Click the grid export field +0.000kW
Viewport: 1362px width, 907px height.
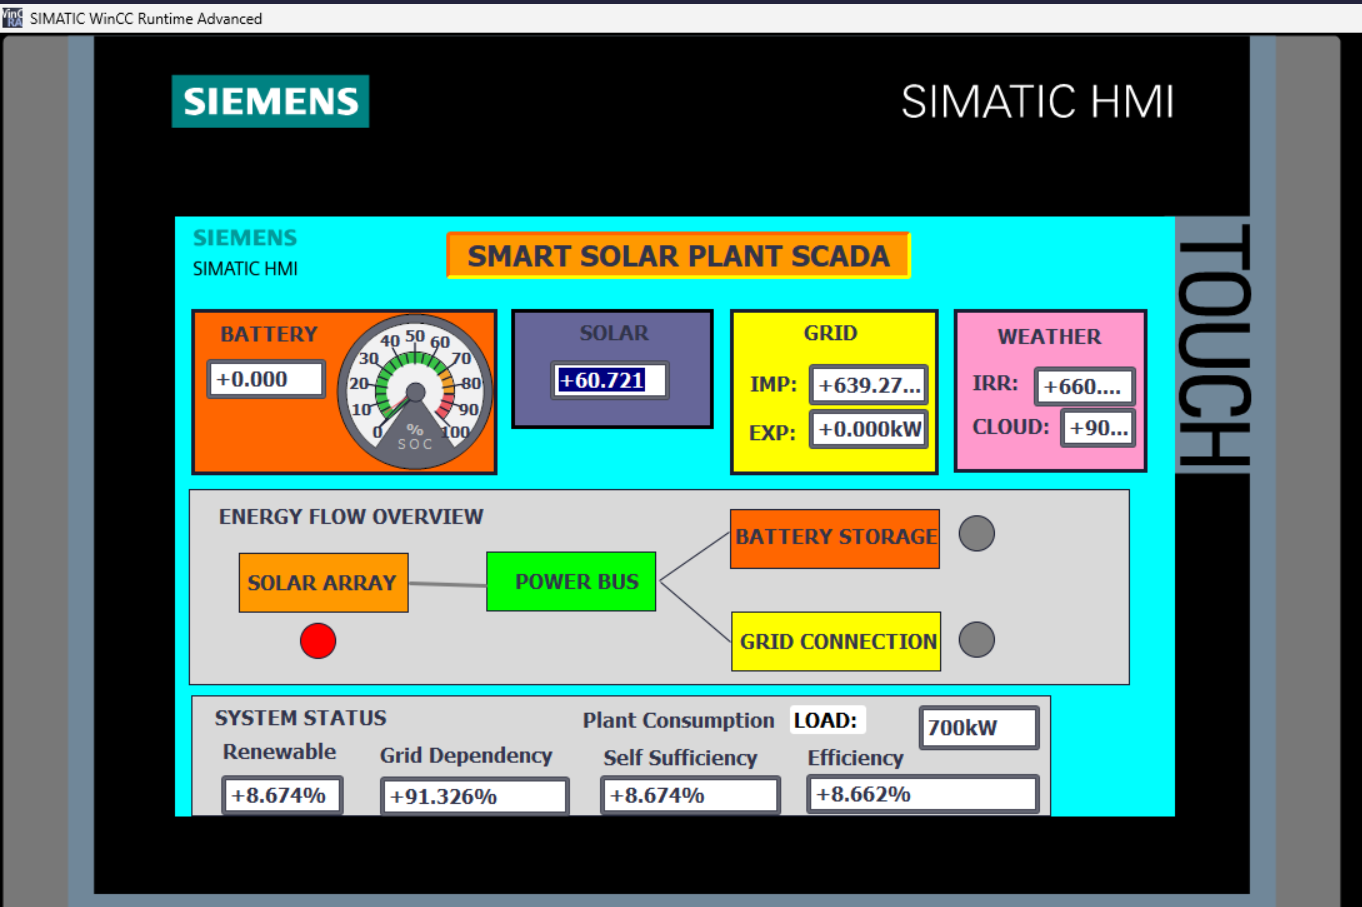(868, 429)
